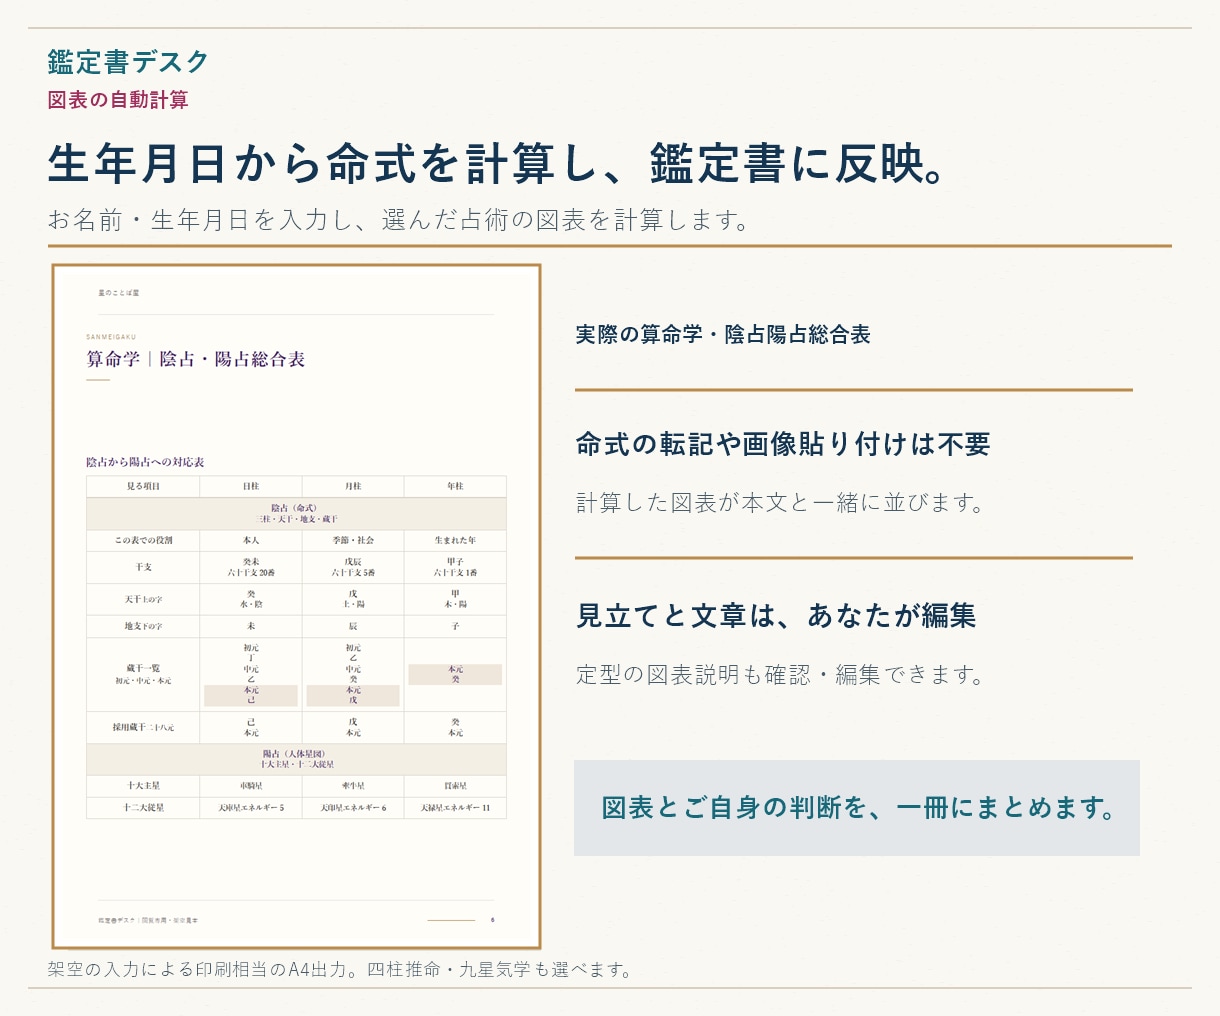This screenshot has height=1016, width=1220.
Task: Click the 図表の自動計算 label
Action: pos(118,100)
